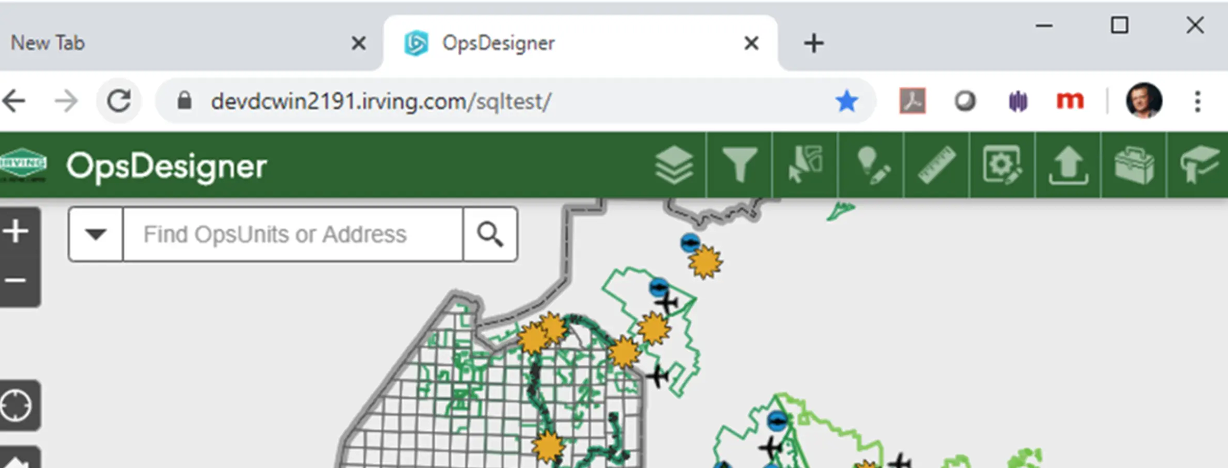Open the Toolbox icon
The height and width of the screenshot is (468, 1228).
click(1133, 166)
